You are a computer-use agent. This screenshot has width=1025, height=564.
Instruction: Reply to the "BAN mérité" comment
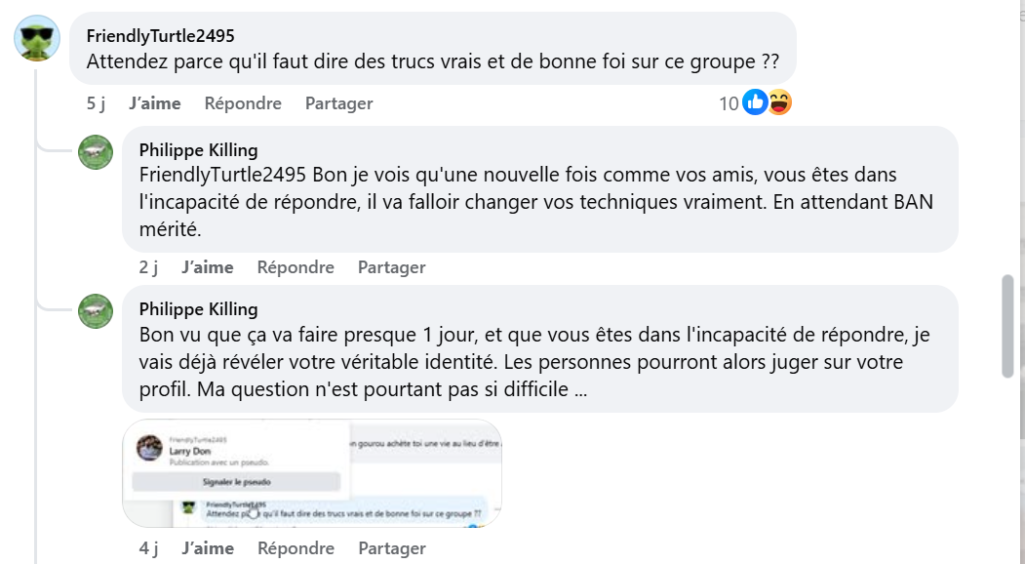tap(296, 267)
